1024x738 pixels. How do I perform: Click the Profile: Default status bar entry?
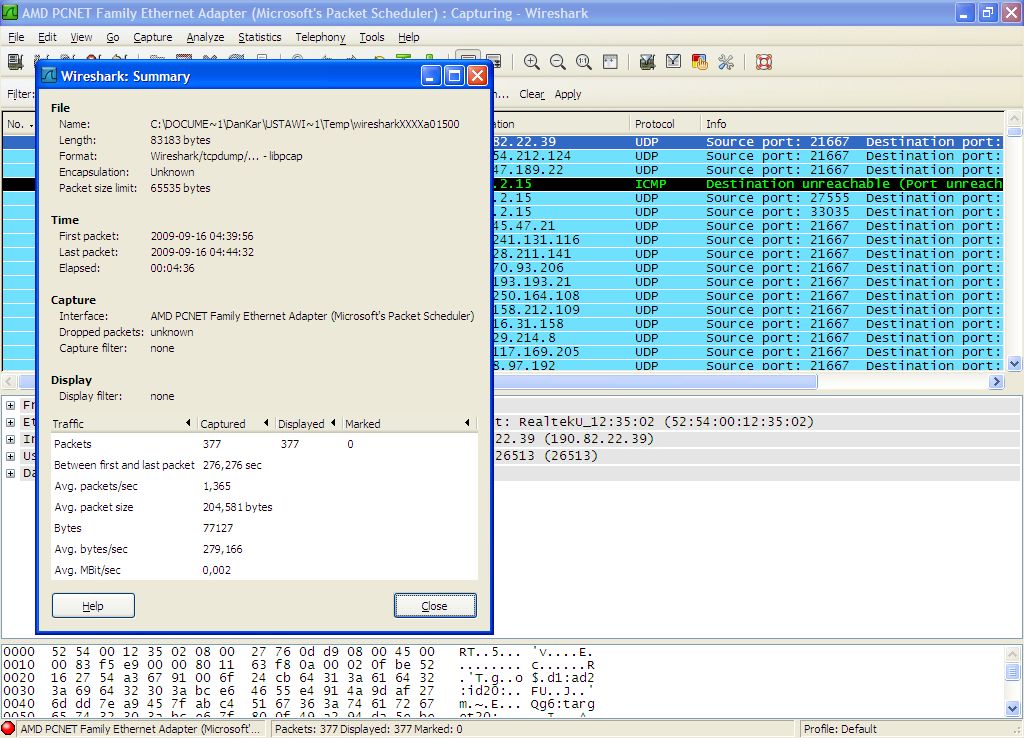[840, 729]
